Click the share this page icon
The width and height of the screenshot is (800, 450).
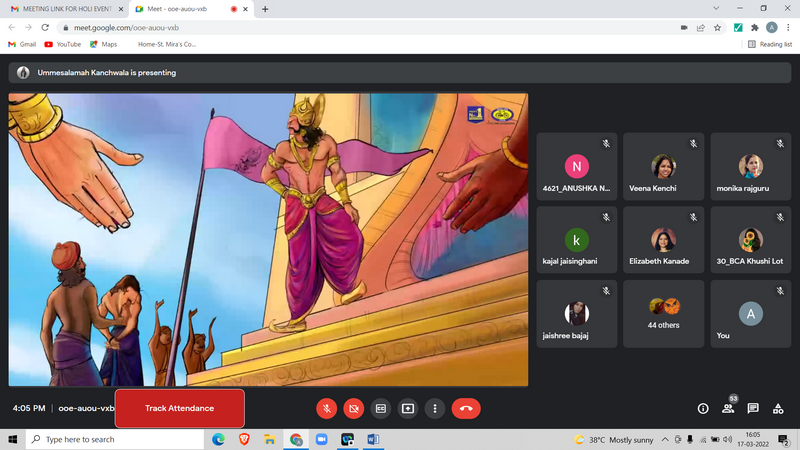[701, 28]
